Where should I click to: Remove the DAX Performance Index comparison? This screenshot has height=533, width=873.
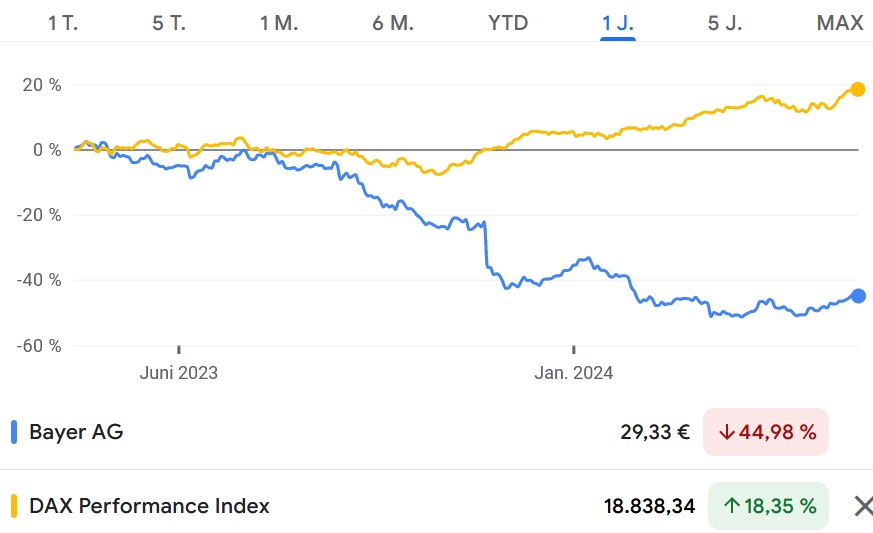coord(862,506)
